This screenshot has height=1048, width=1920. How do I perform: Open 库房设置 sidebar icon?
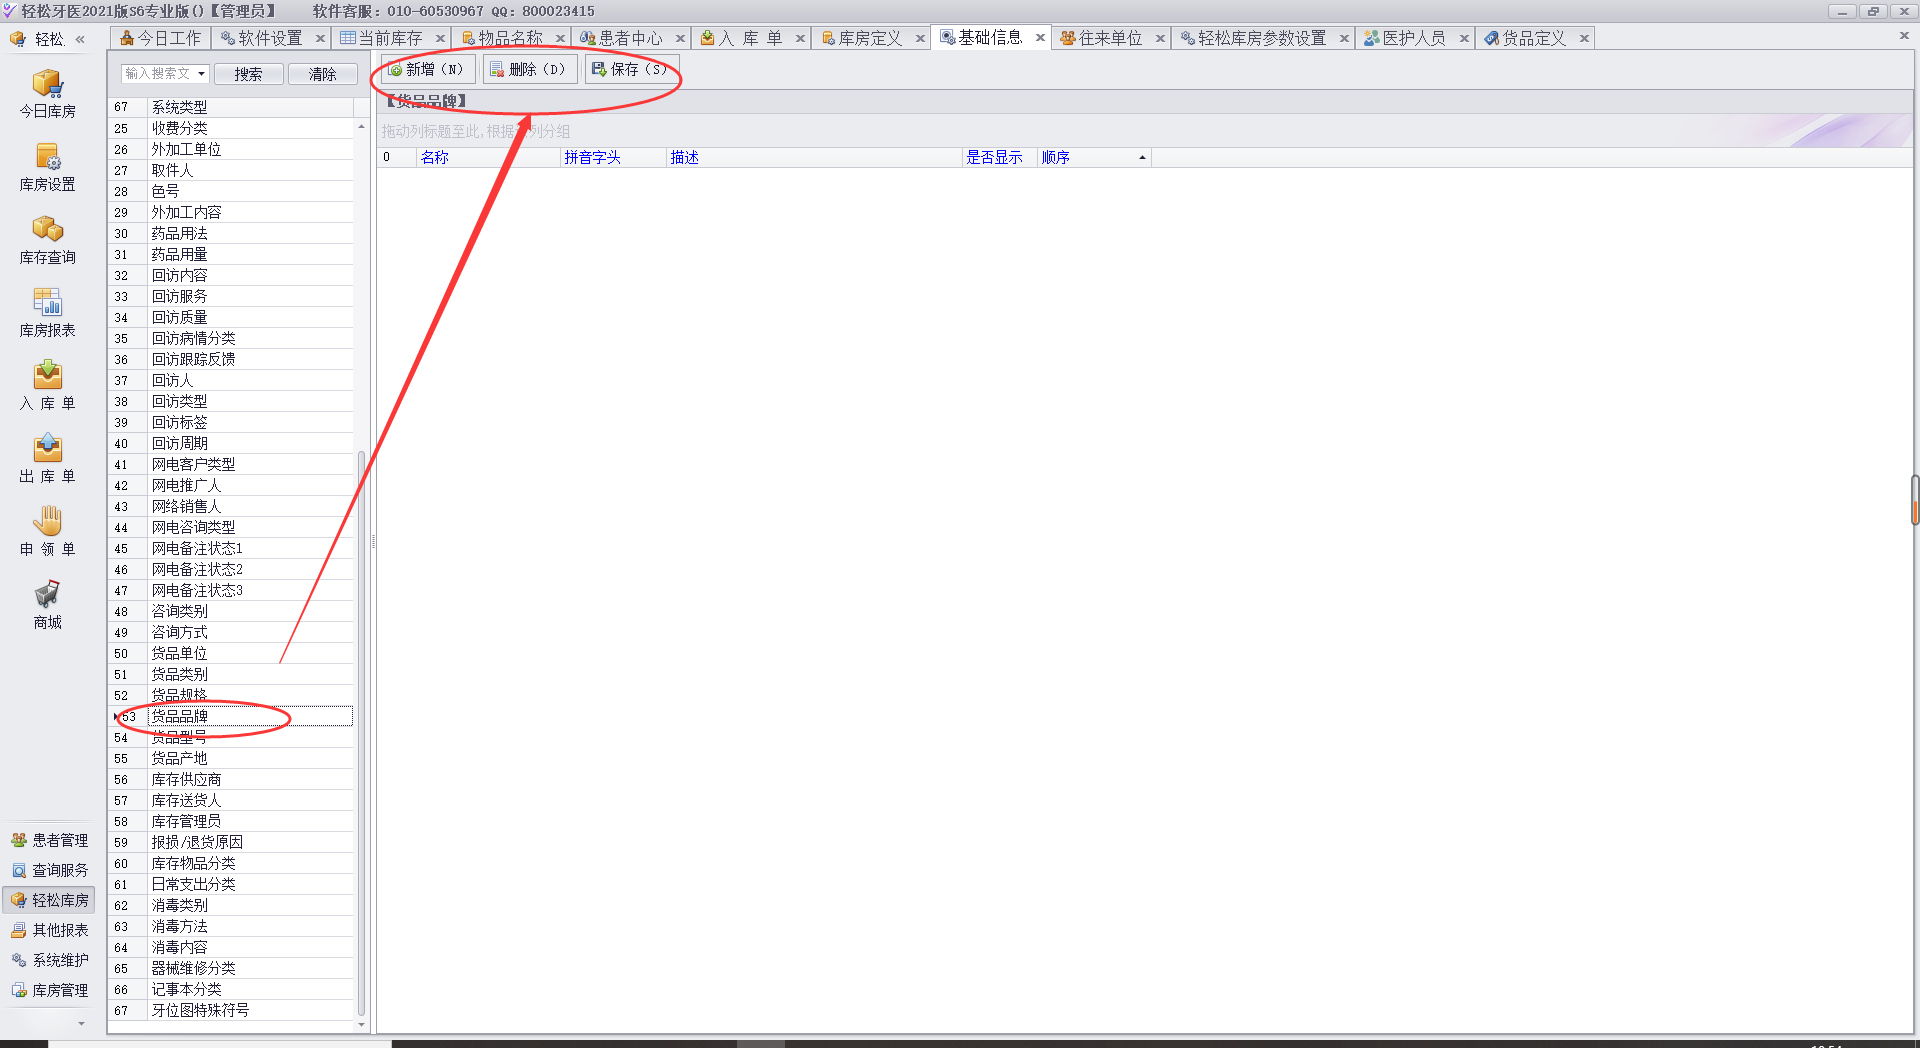pyautogui.click(x=47, y=167)
